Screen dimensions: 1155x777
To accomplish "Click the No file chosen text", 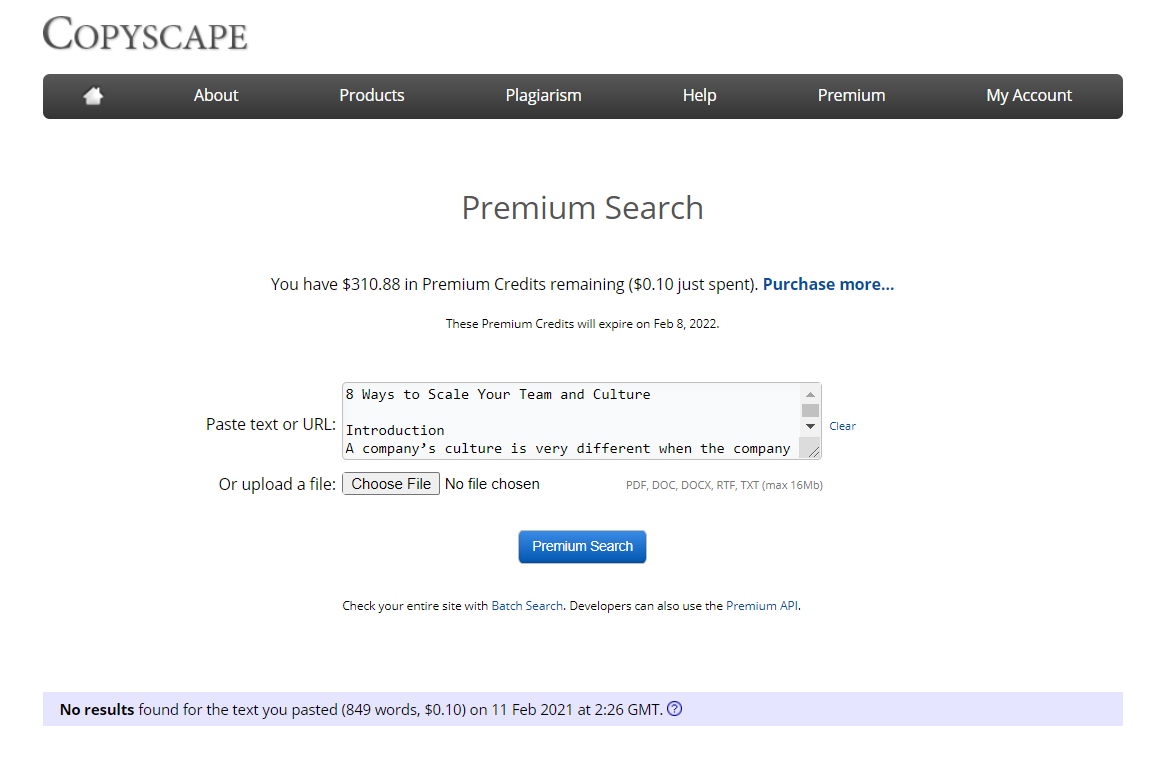I will click(492, 484).
